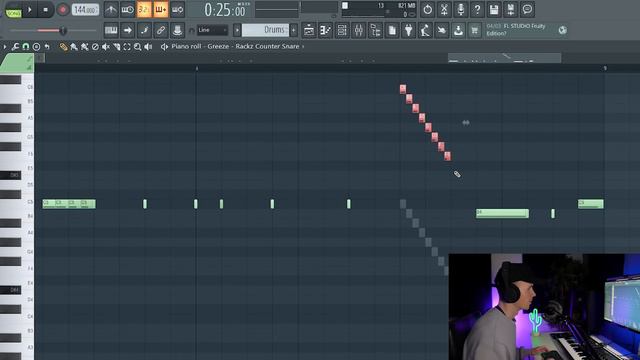The height and width of the screenshot is (360, 640).
Task: Add new pattern with plus button
Action: [x=293, y=30]
